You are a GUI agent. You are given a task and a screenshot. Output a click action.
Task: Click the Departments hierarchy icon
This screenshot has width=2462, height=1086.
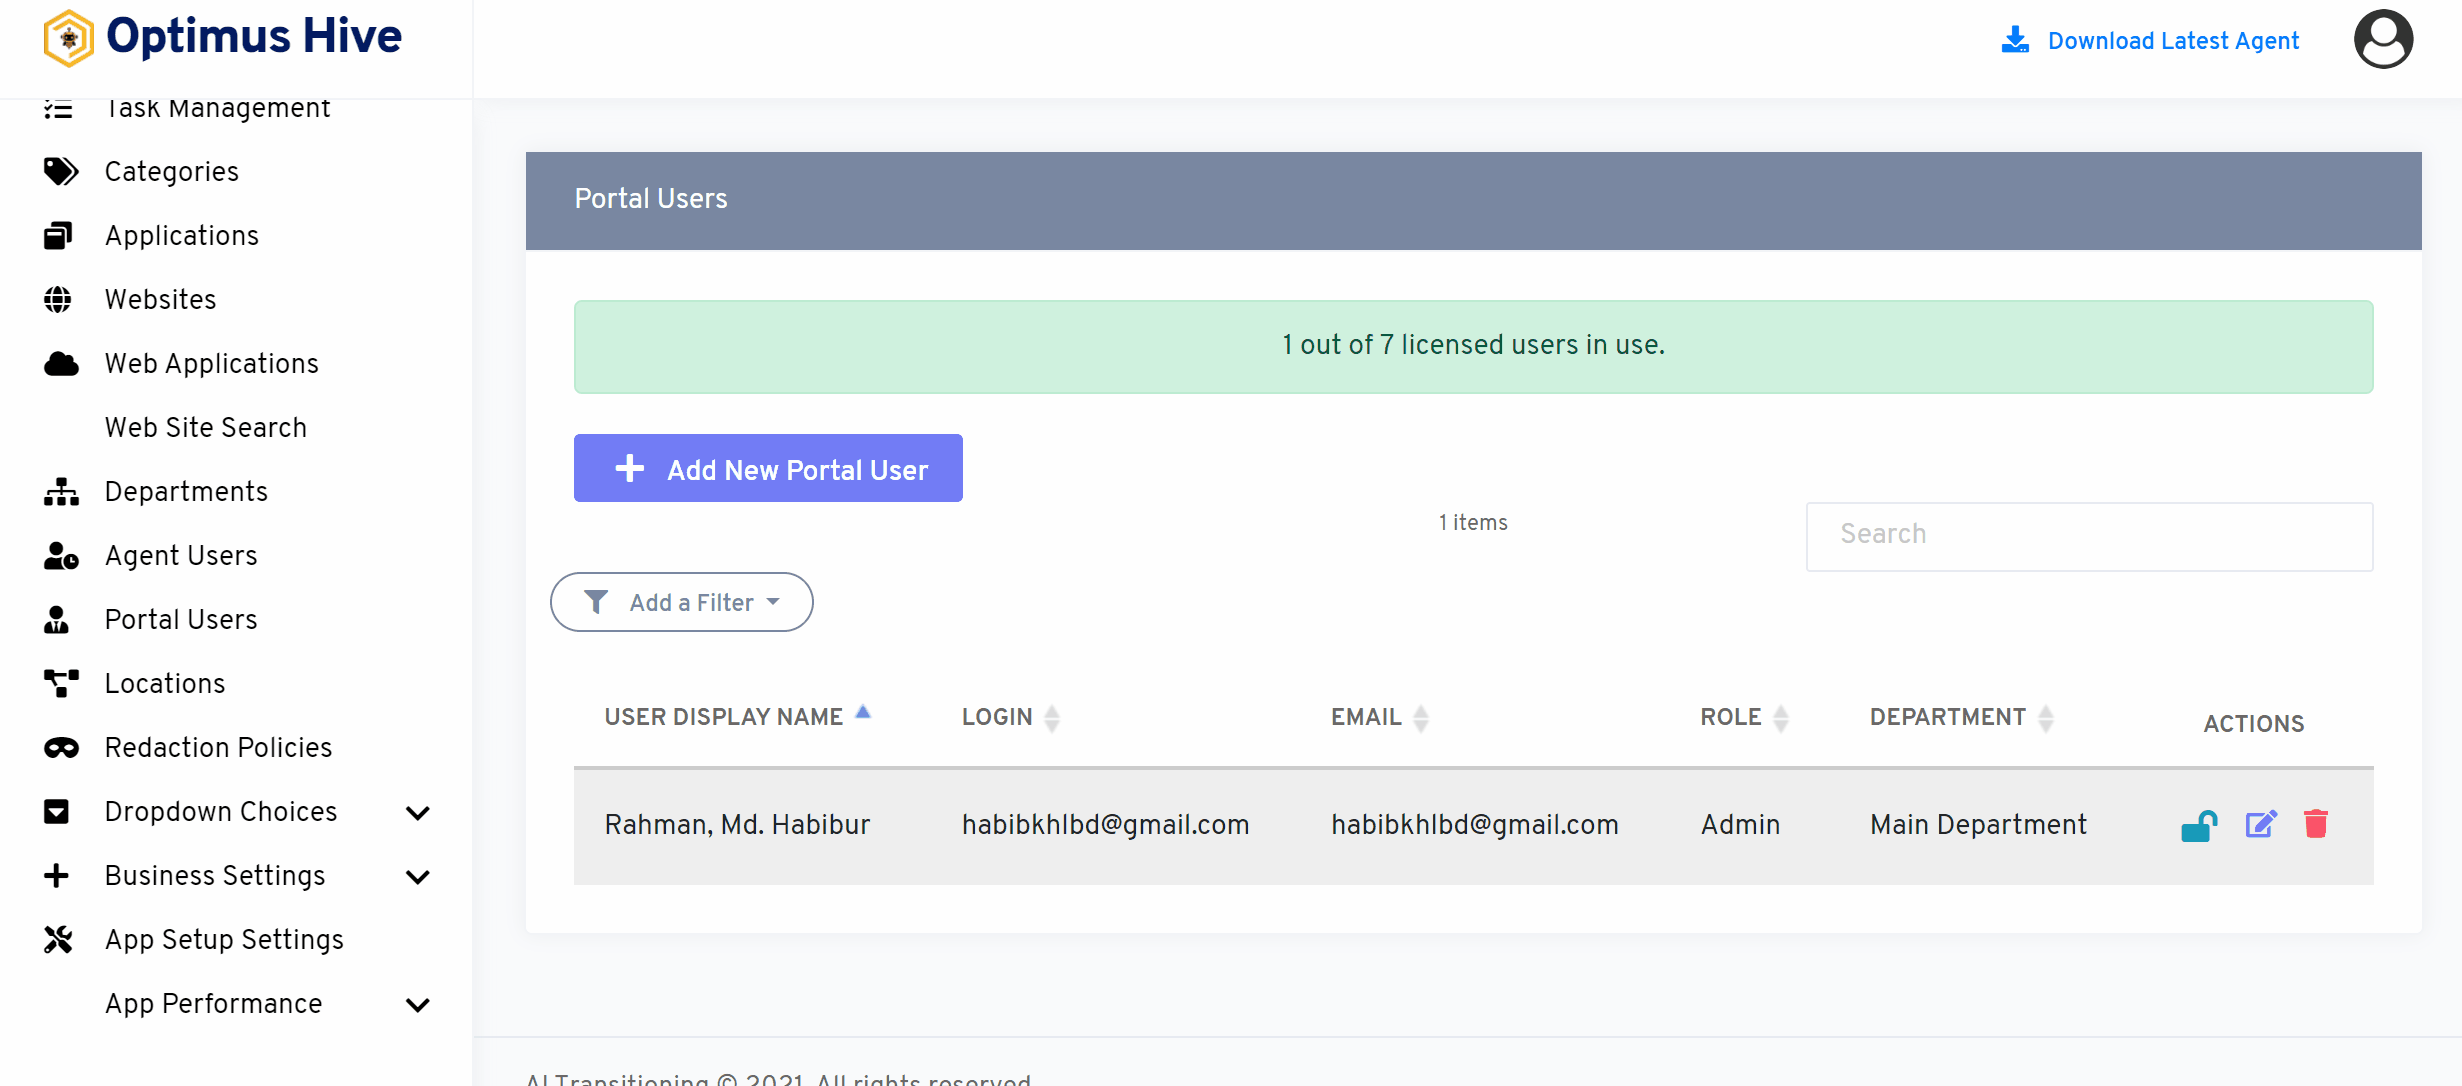click(60, 491)
